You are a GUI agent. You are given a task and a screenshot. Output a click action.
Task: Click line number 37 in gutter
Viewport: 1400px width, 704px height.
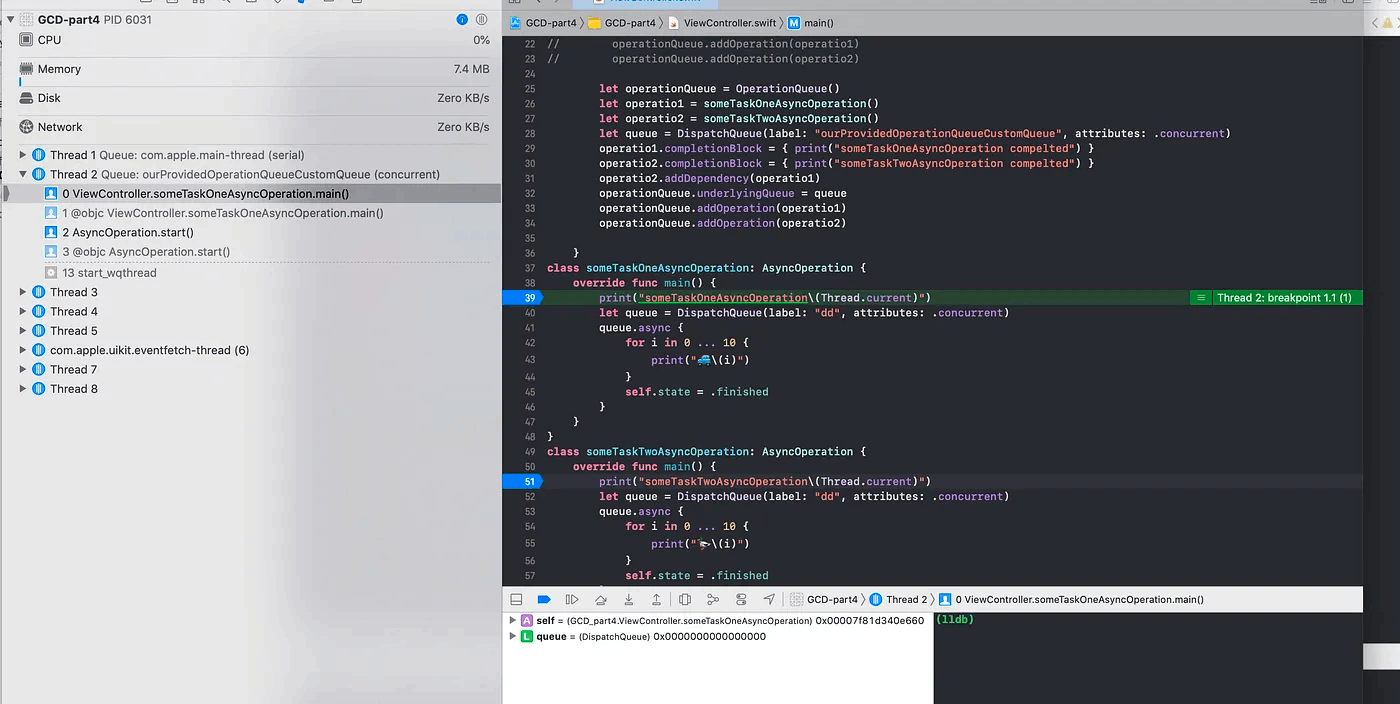coord(530,268)
